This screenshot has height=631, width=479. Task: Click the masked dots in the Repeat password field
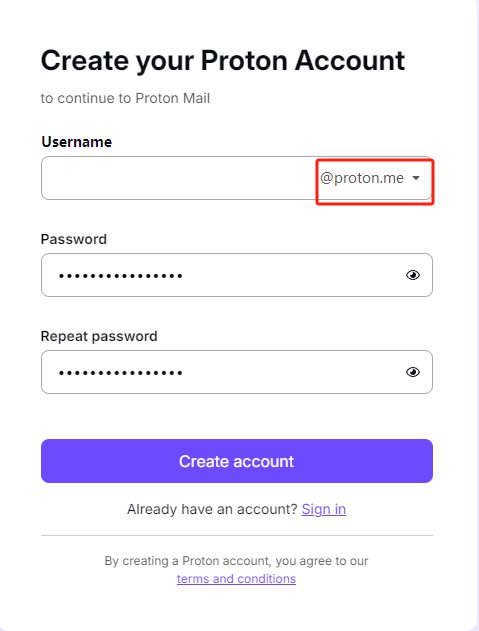[x=121, y=373]
